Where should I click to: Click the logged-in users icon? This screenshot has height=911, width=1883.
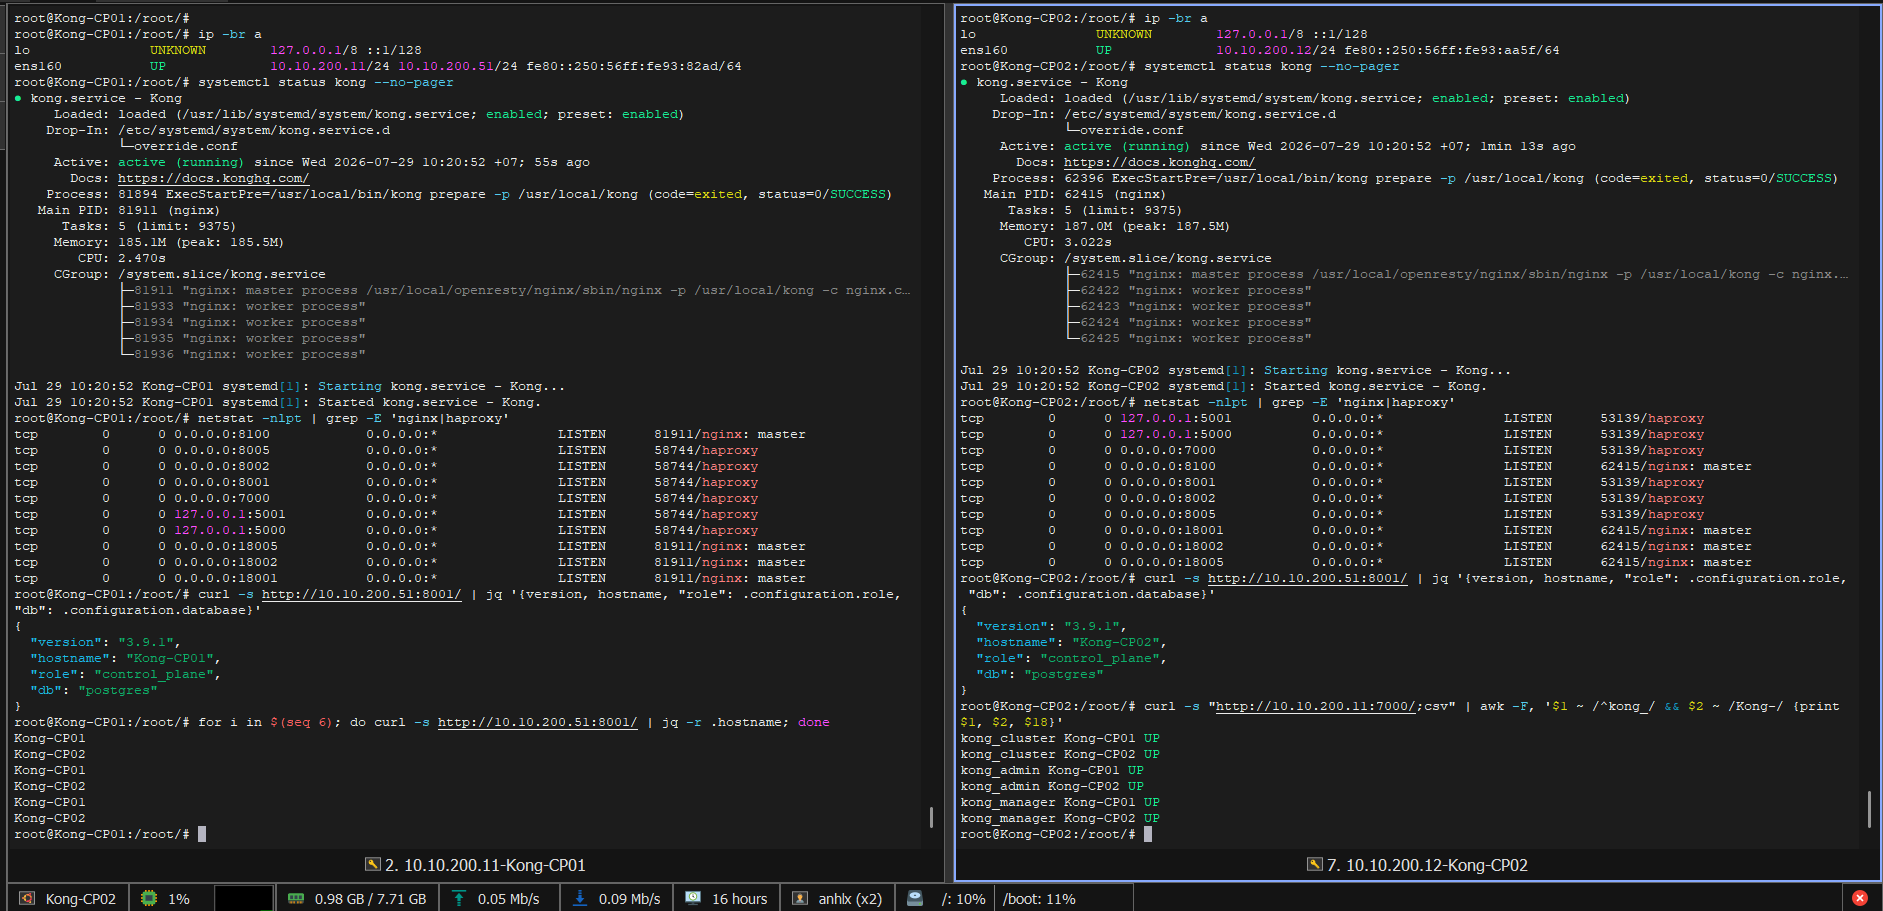[800, 898]
